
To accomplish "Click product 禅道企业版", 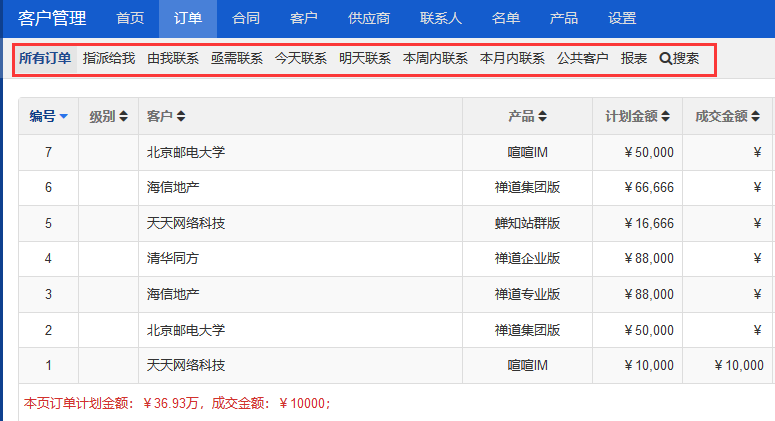I will coord(527,258).
